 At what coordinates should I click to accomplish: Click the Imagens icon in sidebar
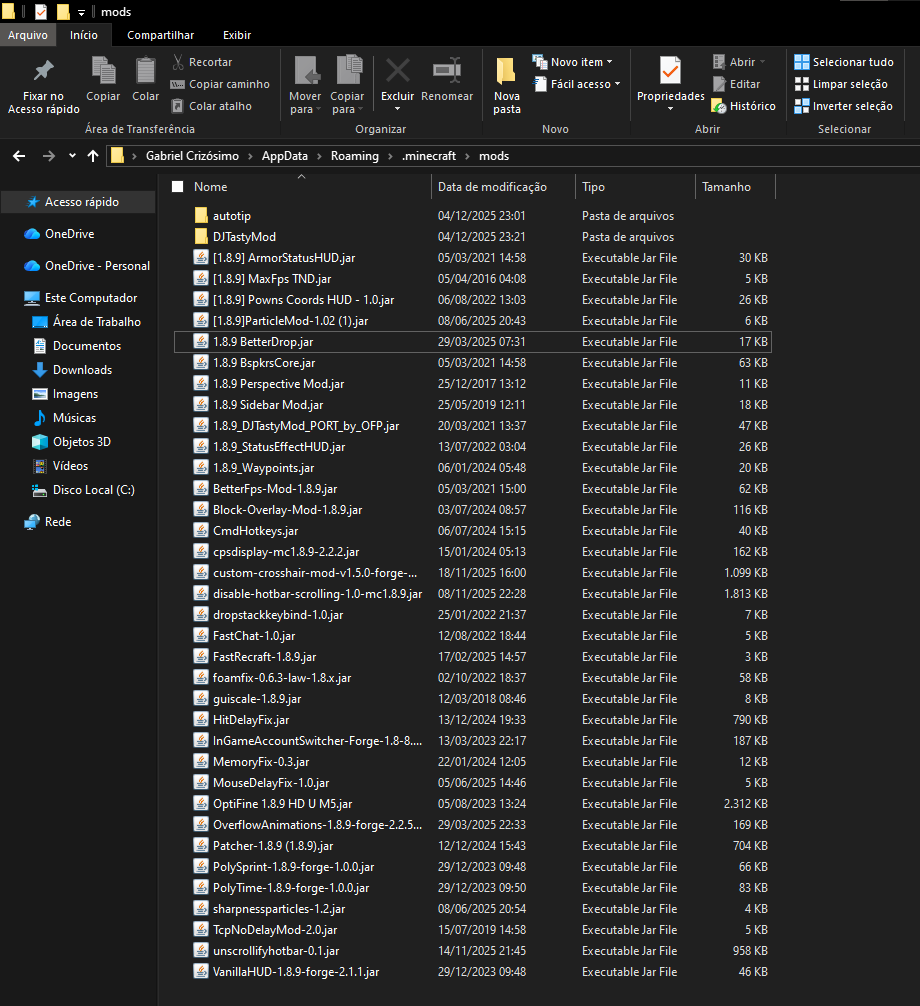pyautogui.click(x=40, y=394)
